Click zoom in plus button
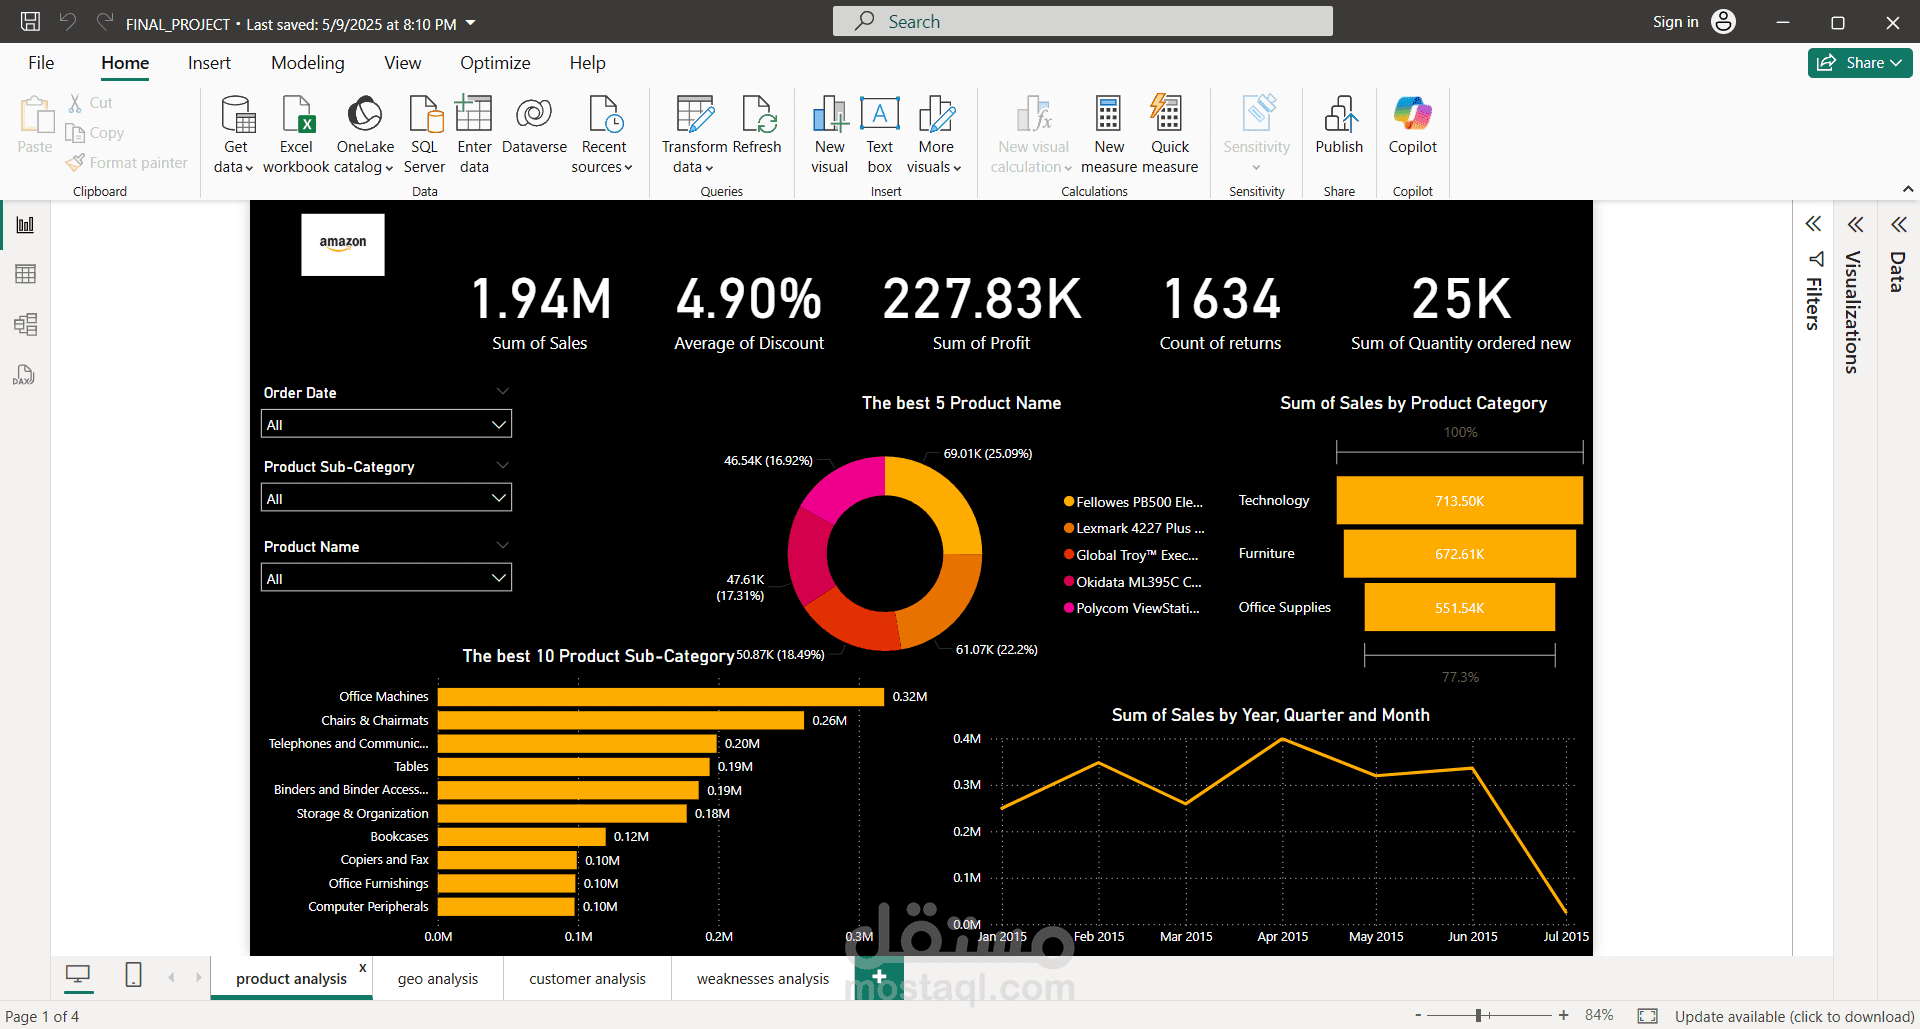This screenshot has width=1920, height=1029. point(1563,1016)
